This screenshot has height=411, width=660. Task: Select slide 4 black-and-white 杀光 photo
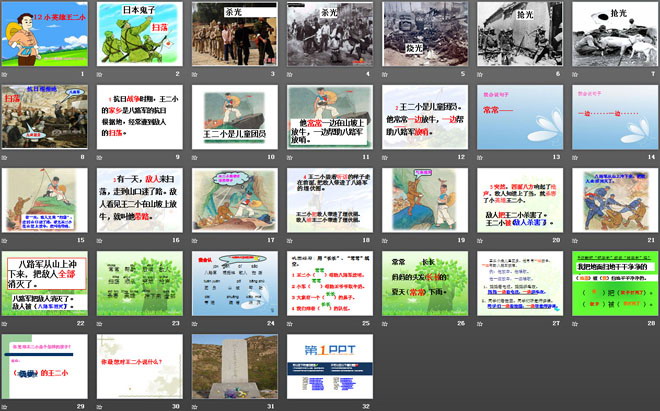(330, 34)
